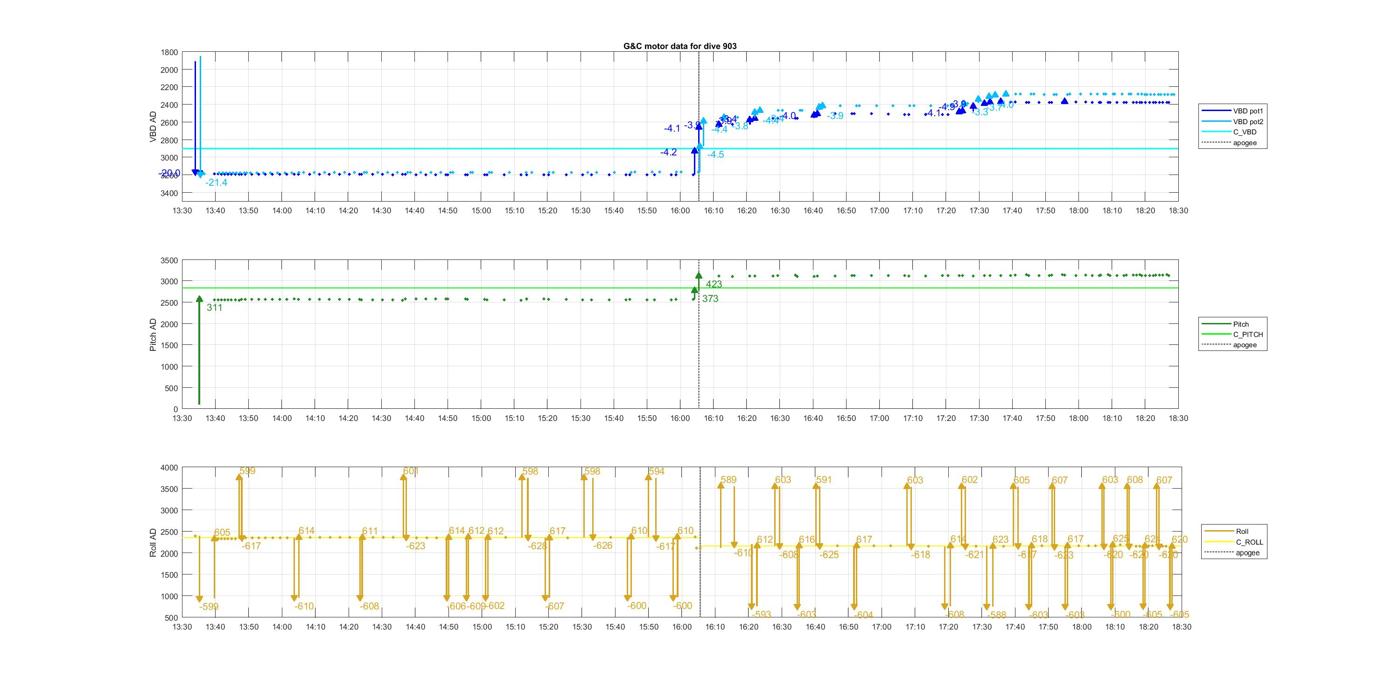
Task: Click the '608' roll label
Action: pos(1135,480)
